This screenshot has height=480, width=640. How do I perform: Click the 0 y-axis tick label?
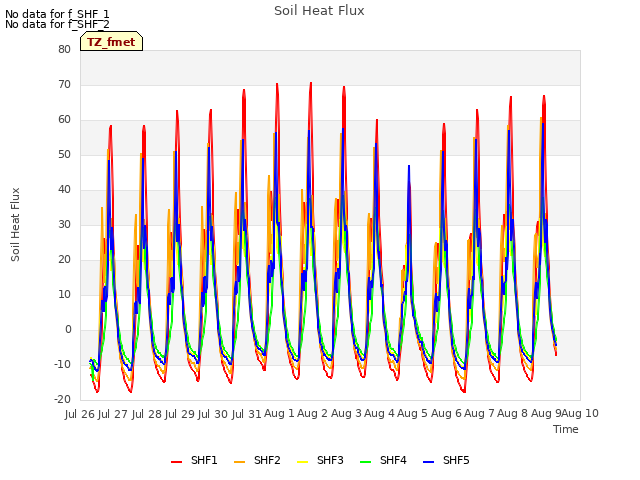click(x=68, y=329)
